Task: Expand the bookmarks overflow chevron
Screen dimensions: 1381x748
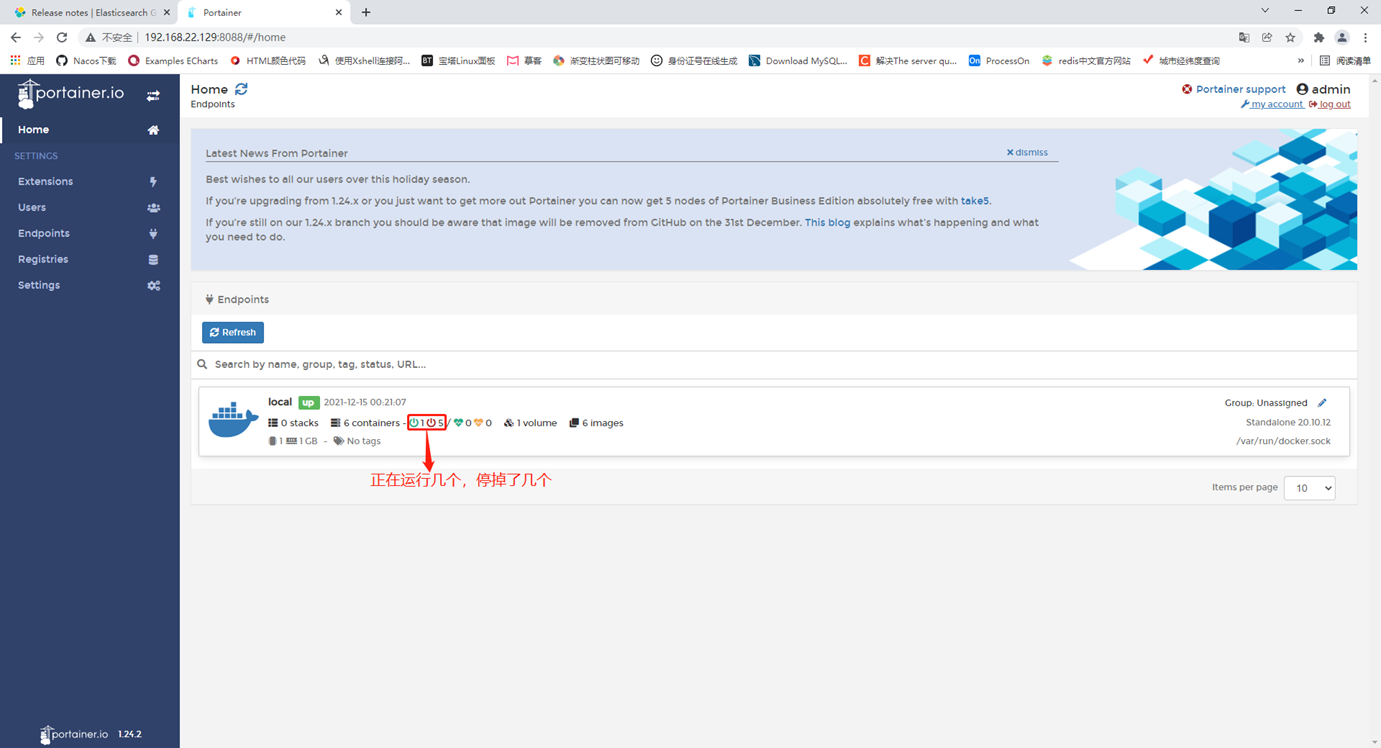Action: pos(1301,61)
